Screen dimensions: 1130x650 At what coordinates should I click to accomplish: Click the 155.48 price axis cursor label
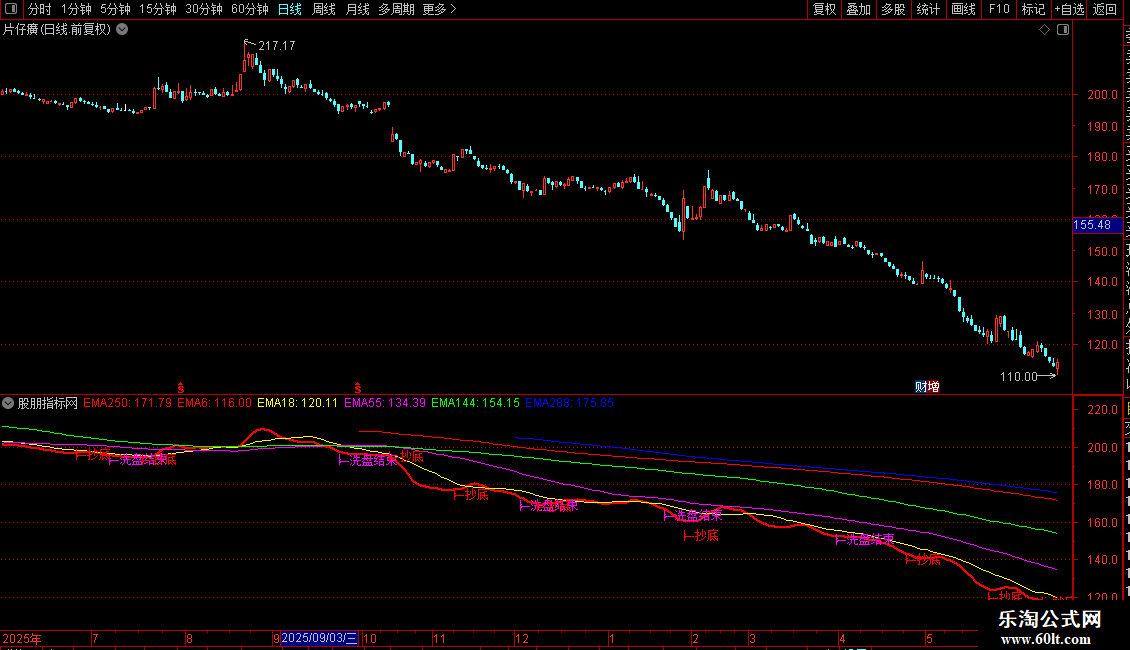pyautogui.click(x=1097, y=225)
